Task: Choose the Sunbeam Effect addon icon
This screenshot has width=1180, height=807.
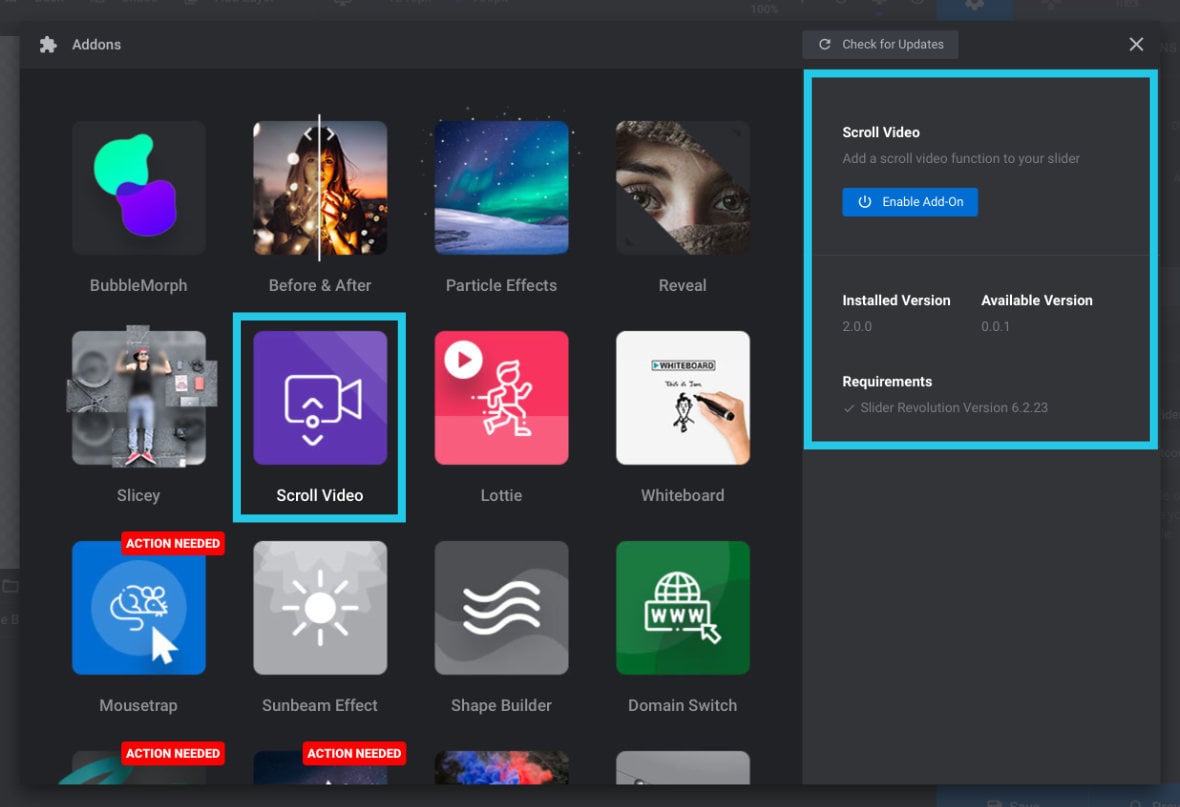Action: click(x=320, y=608)
